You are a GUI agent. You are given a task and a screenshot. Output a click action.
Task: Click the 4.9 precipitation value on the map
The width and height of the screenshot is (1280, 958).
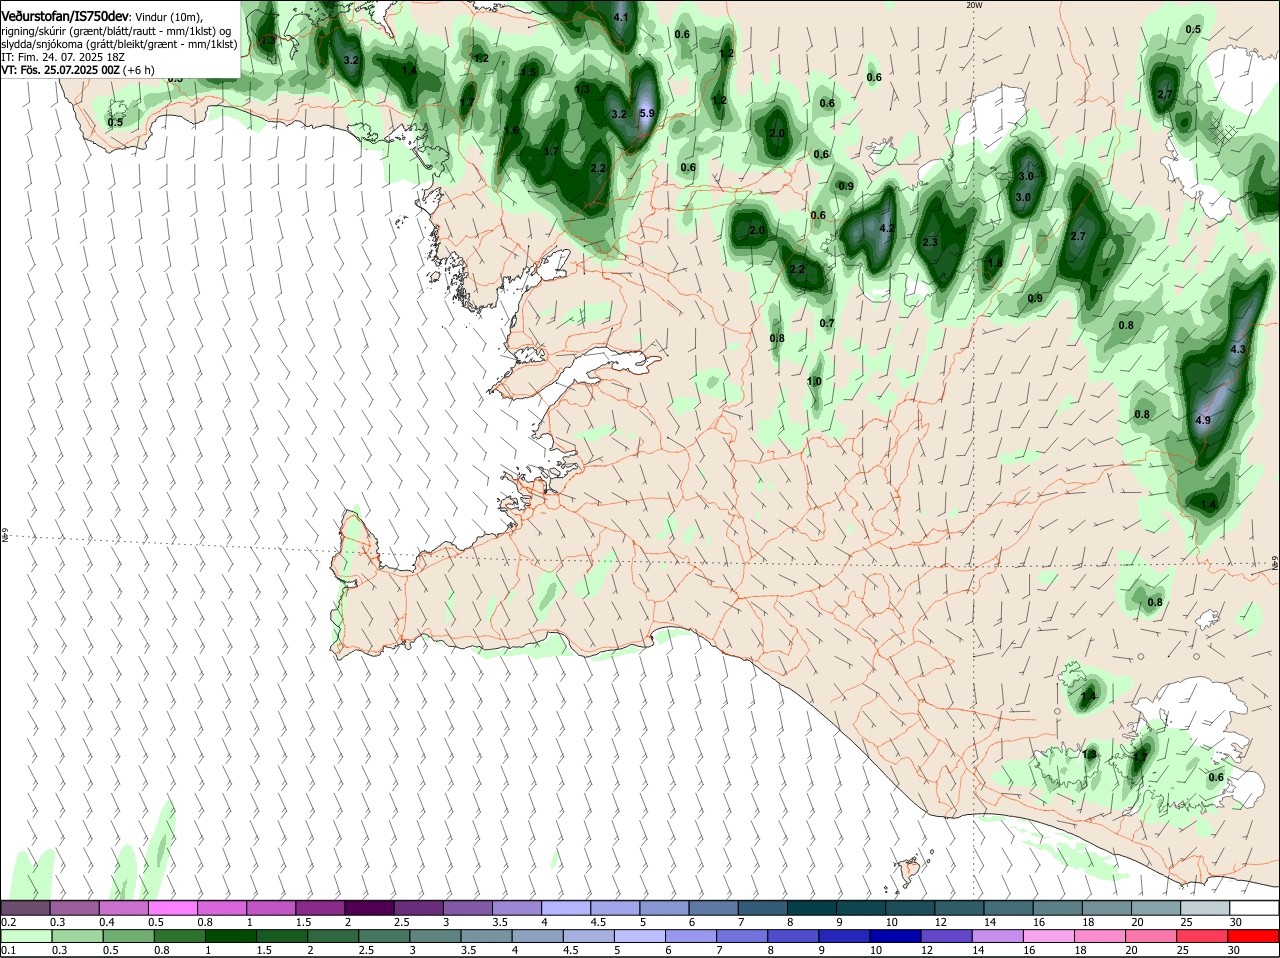1203,420
